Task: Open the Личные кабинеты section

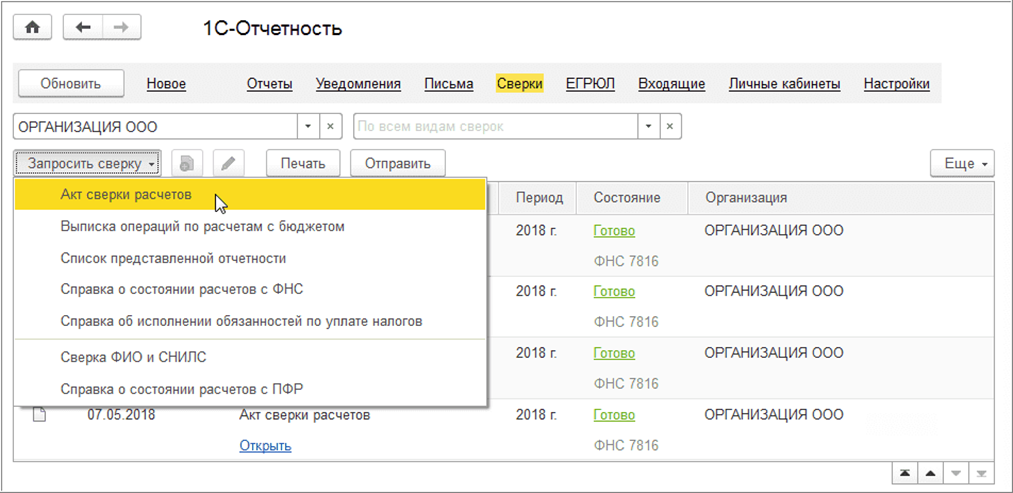Action: pos(784,83)
